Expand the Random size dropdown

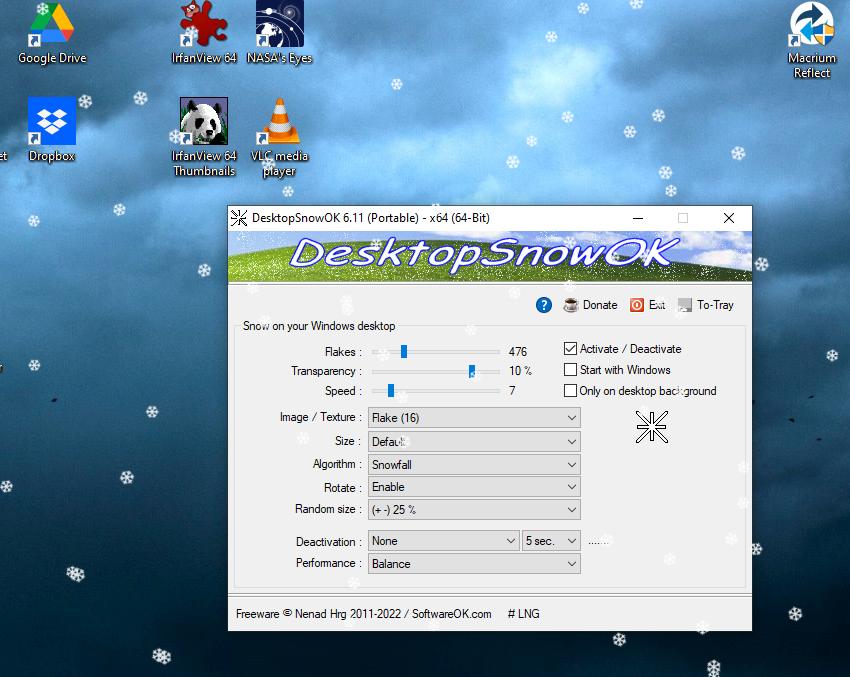click(x=474, y=510)
